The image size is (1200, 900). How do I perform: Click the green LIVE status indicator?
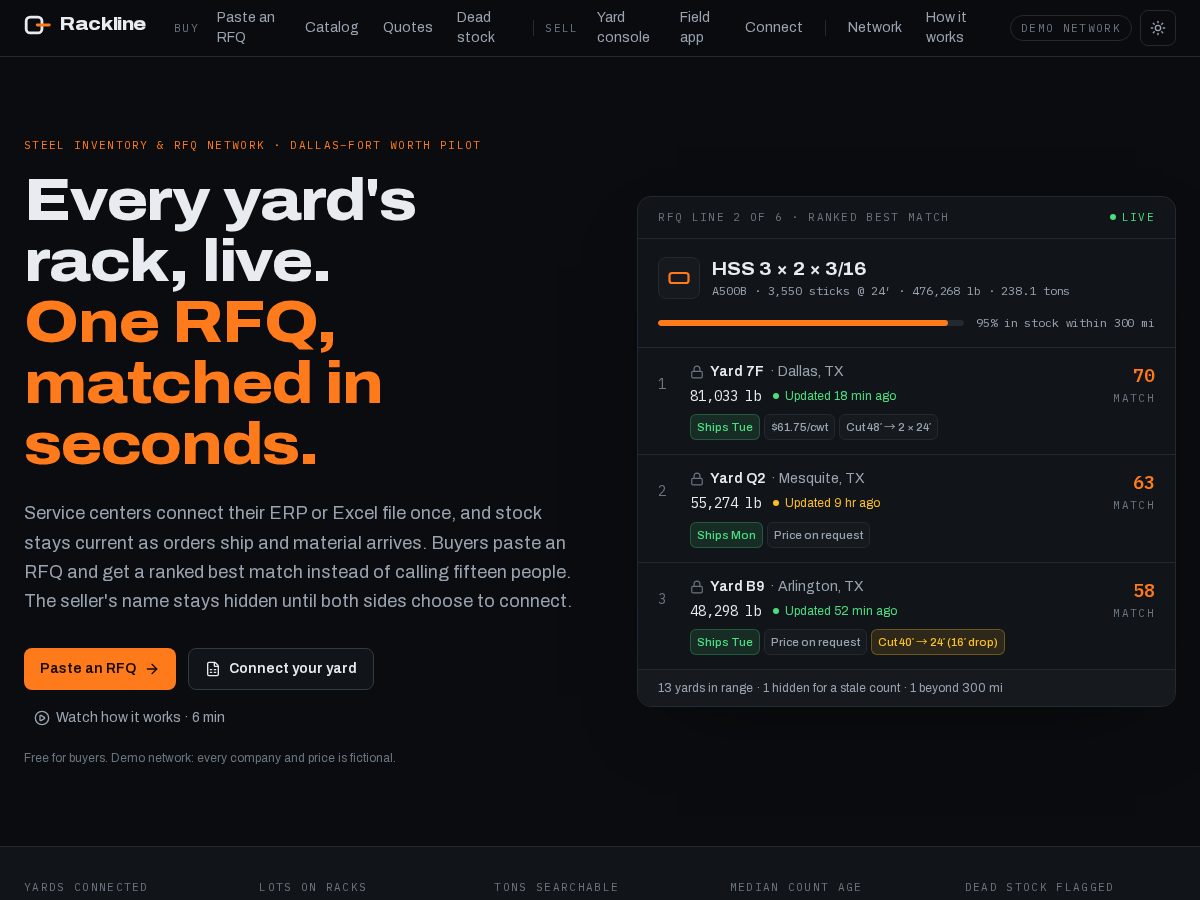click(x=1132, y=217)
